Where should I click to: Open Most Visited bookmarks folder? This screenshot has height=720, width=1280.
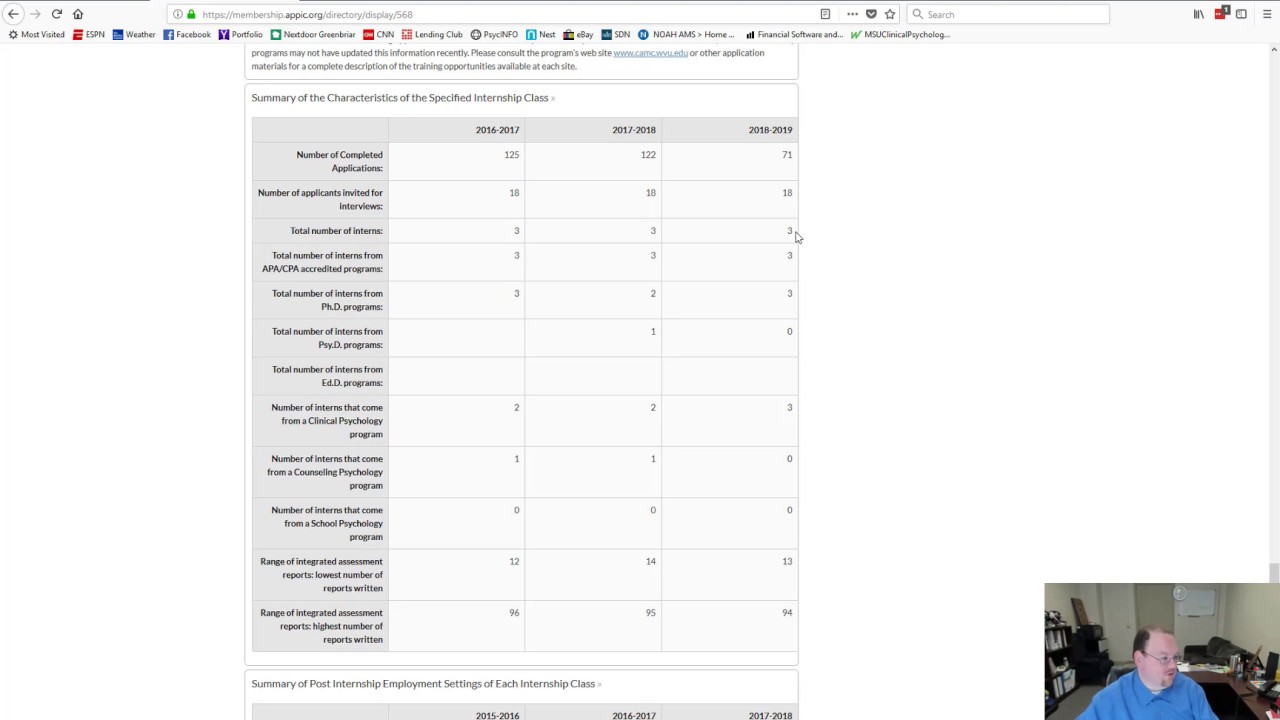(36, 34)
